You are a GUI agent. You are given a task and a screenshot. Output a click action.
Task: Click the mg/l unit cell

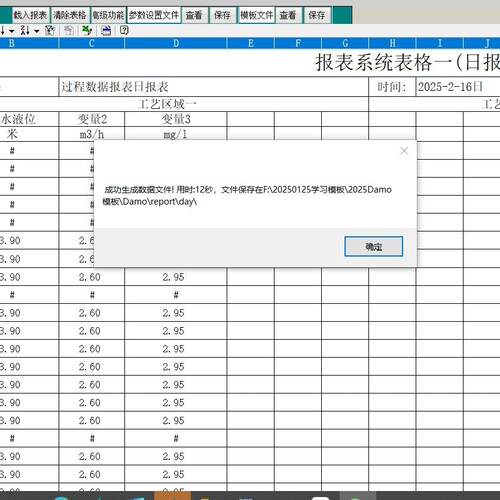tap(176, 134)
